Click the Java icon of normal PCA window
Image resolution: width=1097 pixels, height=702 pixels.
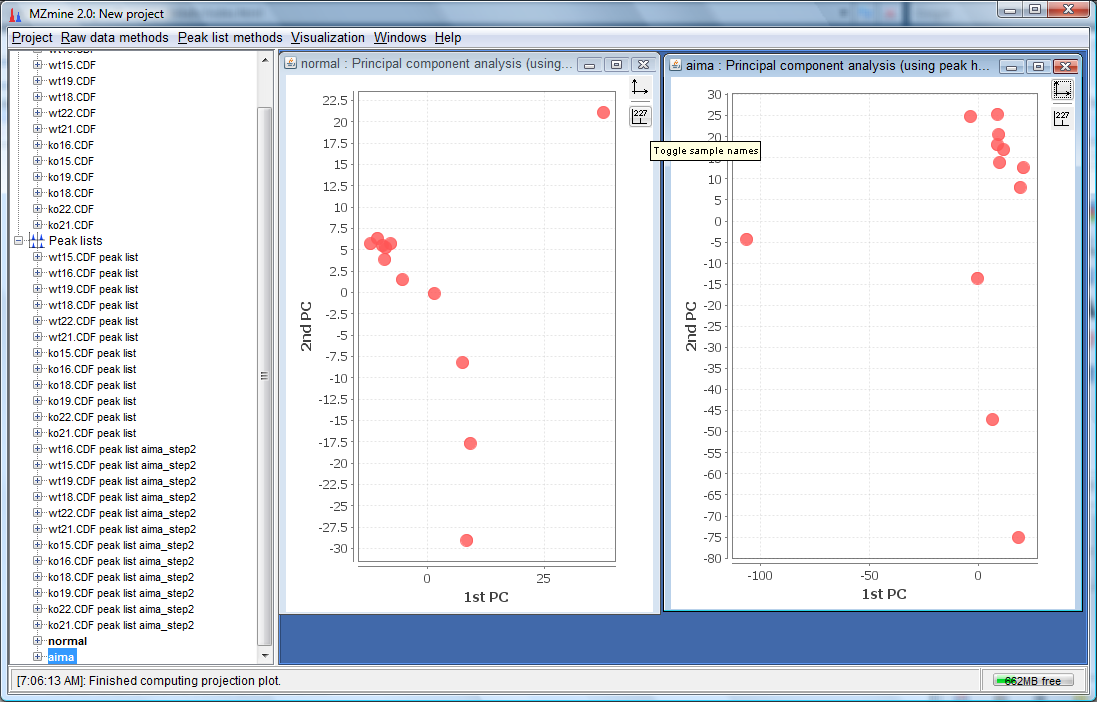(x=291, y=64)
